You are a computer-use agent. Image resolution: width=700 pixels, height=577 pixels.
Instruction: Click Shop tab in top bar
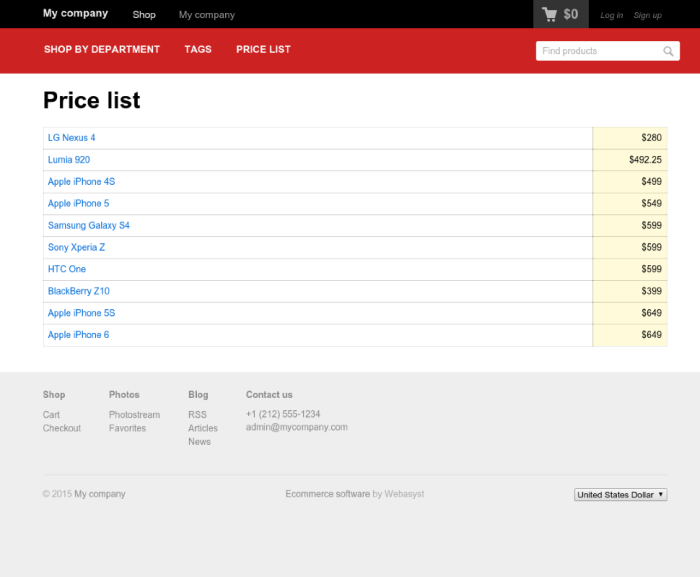pos(144,15)
